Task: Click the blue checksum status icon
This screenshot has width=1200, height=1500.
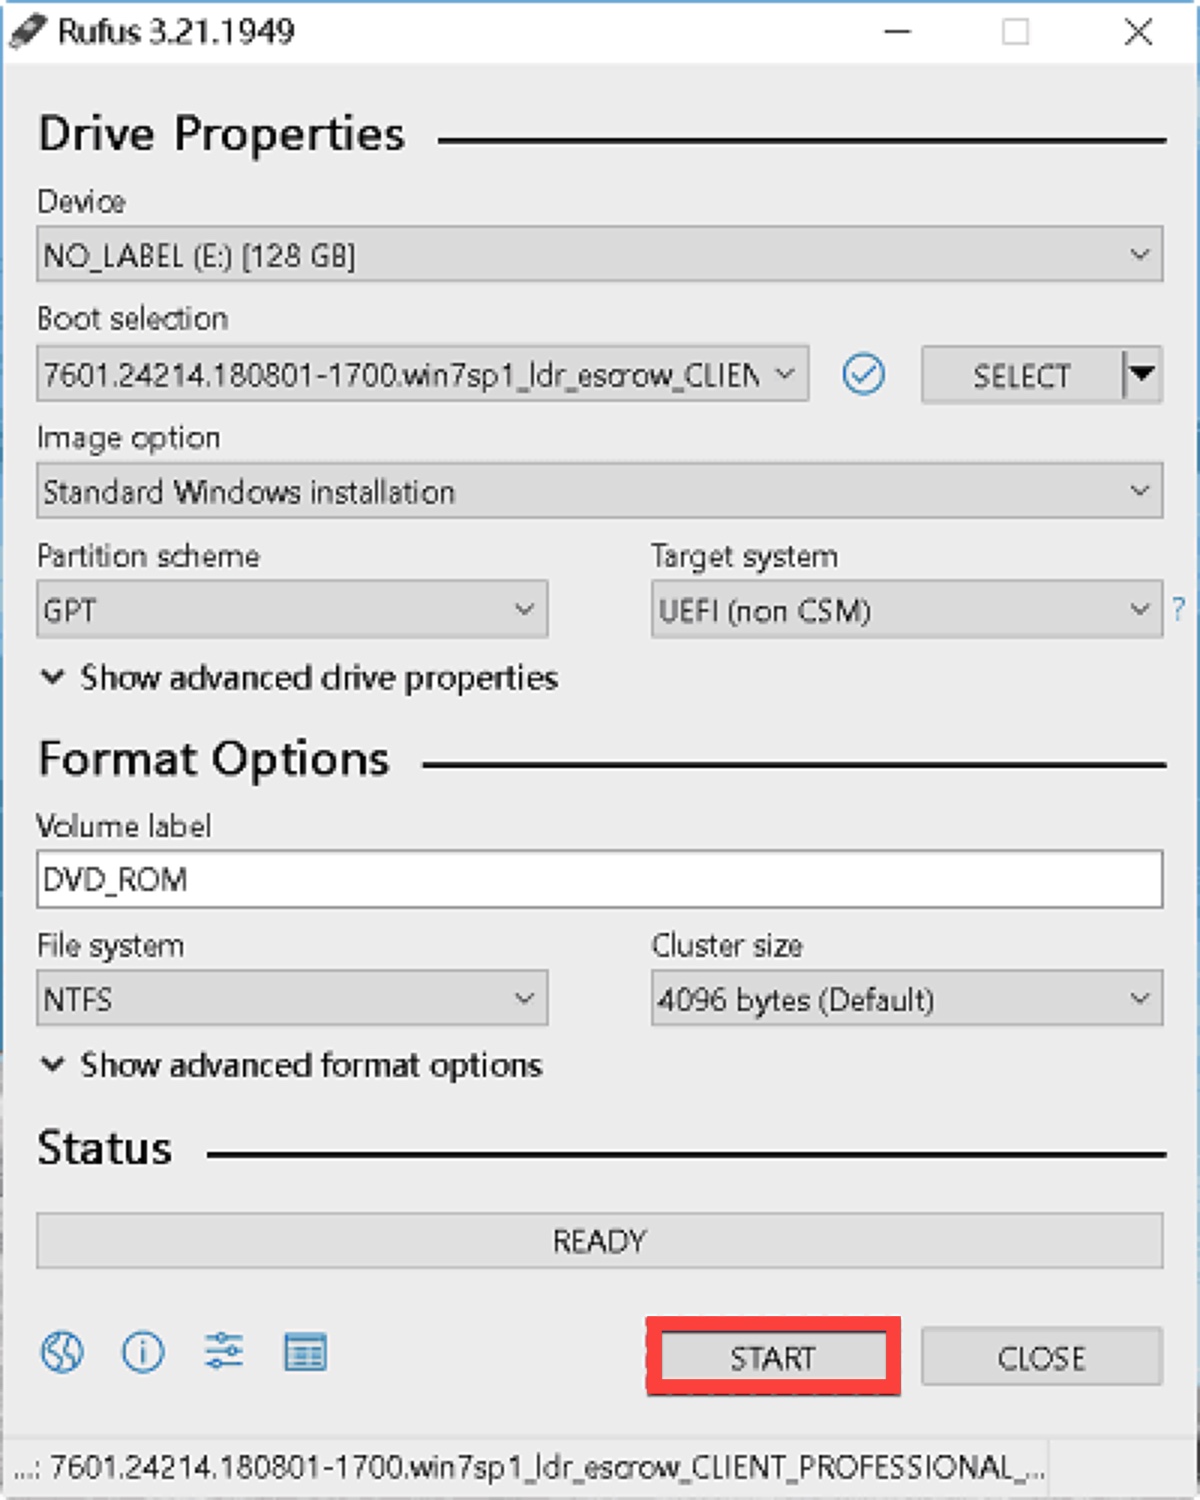Action: coord(864,375)
